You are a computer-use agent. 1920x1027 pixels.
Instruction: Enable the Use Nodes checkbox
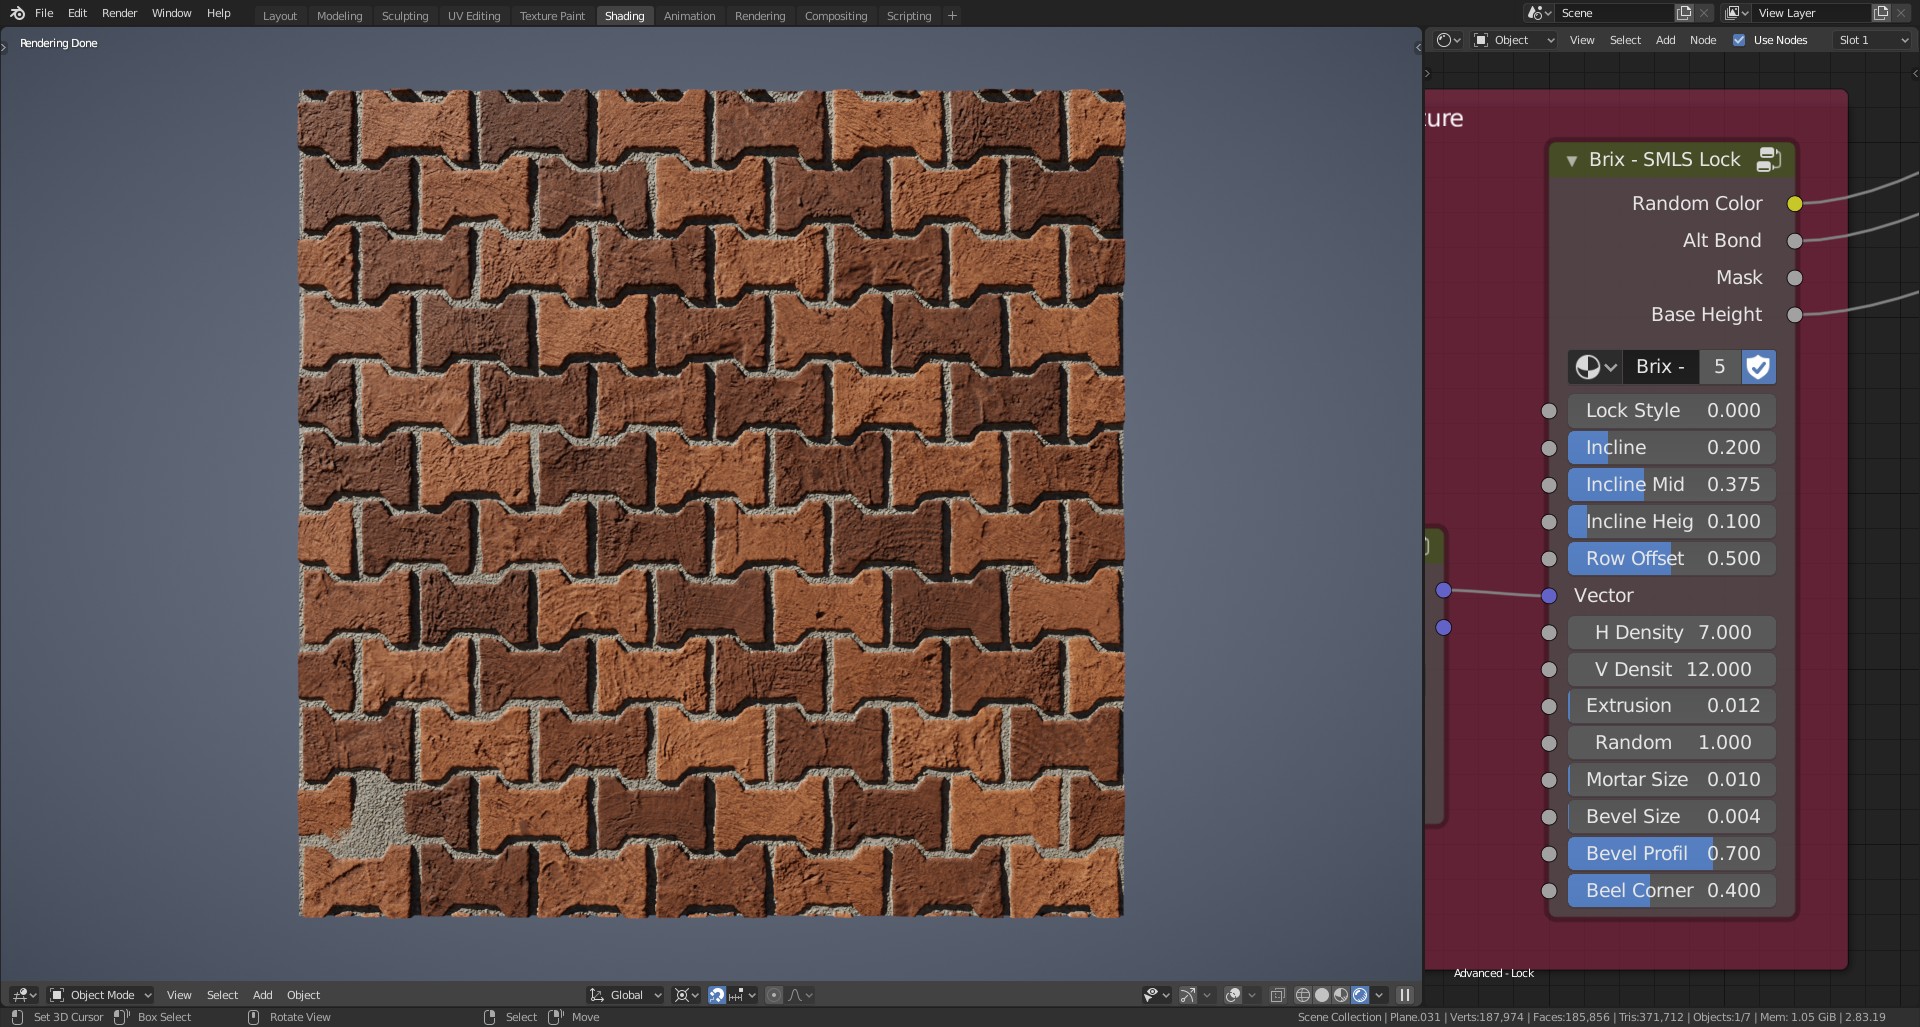[x=1741, y=40]
